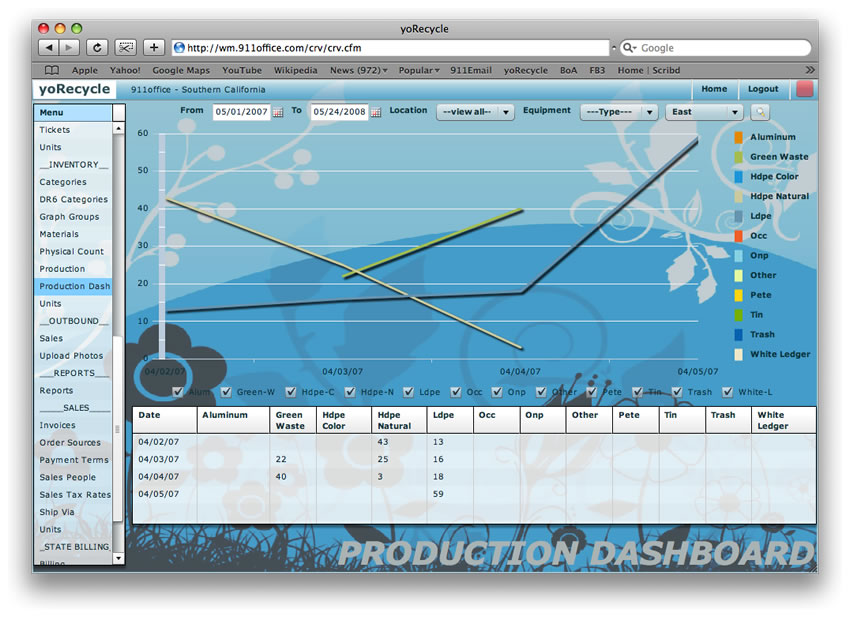Click the Green Waste value 40 cell

click(x=281, y=477)
